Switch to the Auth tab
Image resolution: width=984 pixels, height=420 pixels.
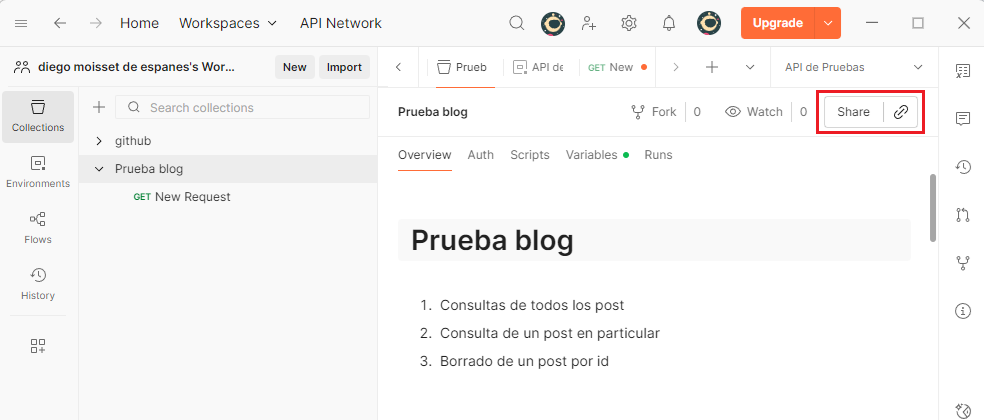click(480, 155)
